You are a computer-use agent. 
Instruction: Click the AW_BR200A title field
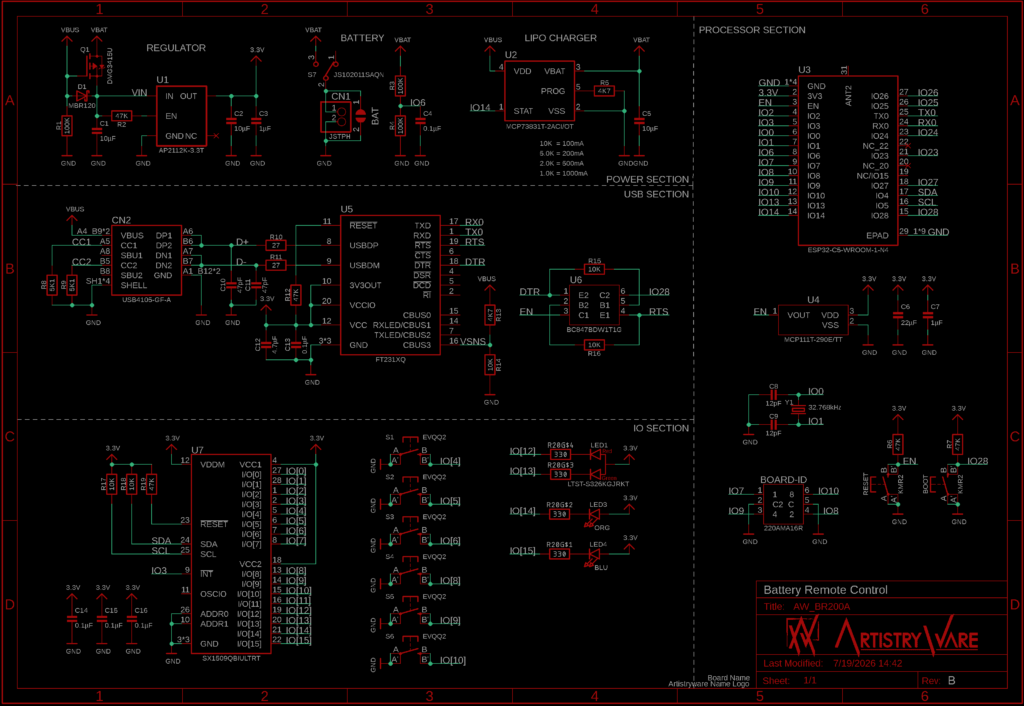pyautogui.click(x=822, y=606)
